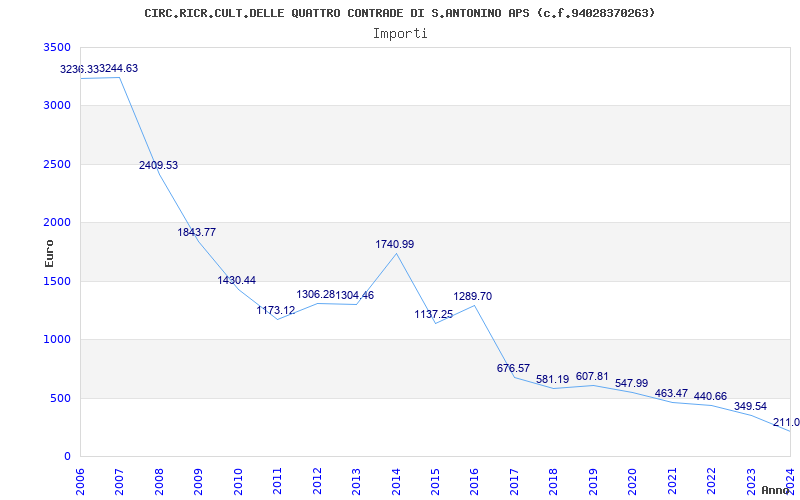
Task: Click data label 1306.28
Action: tap(315, 294)
